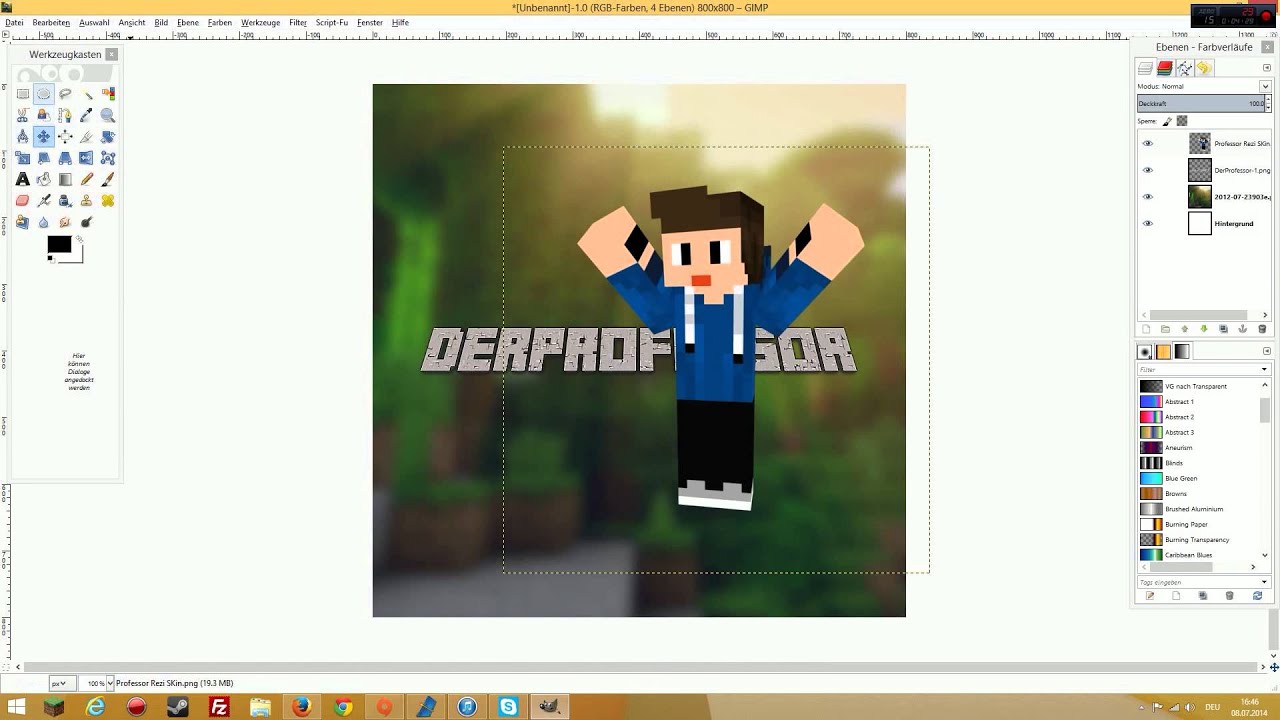Viewport: 1280px width, 720px height.
Task: Select the Alignment tool
Action: 65,136
